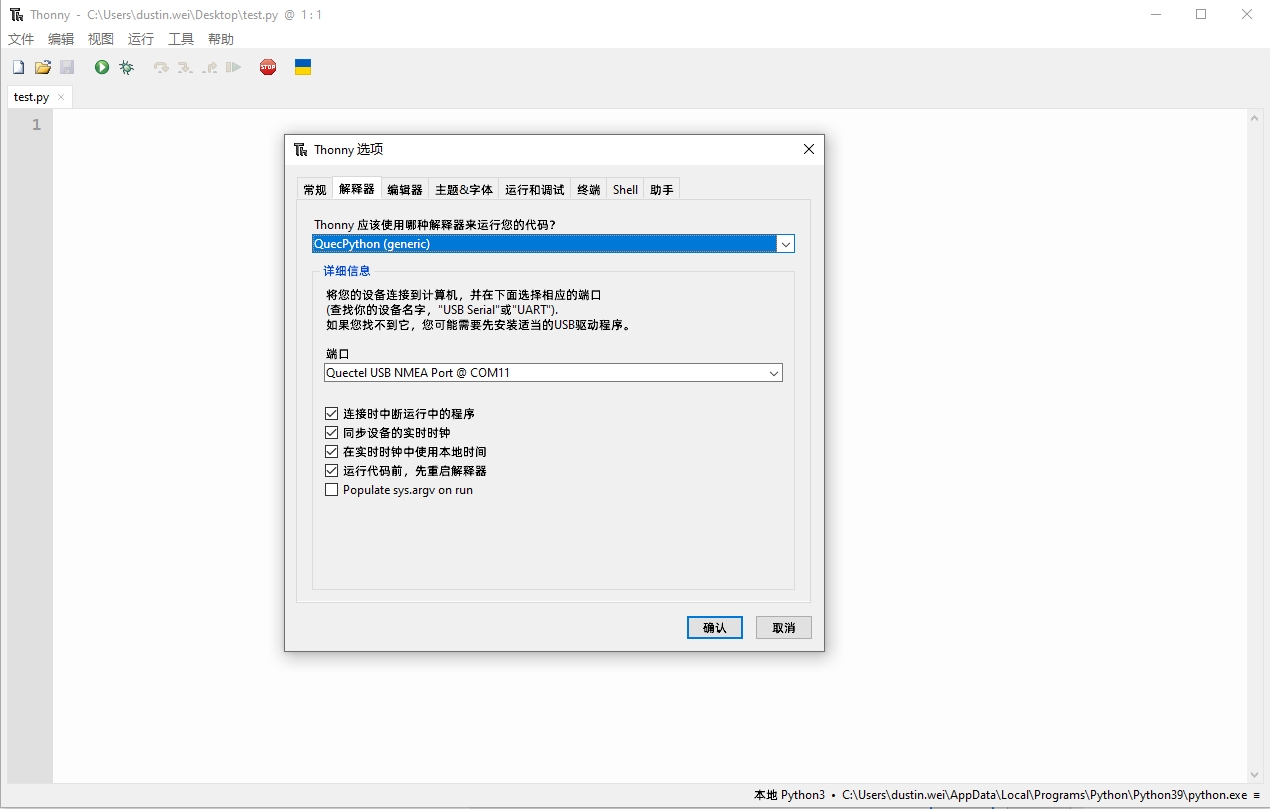Click the Step out icon
This screenshot has height=809, width=1270.
pos(209,67)
